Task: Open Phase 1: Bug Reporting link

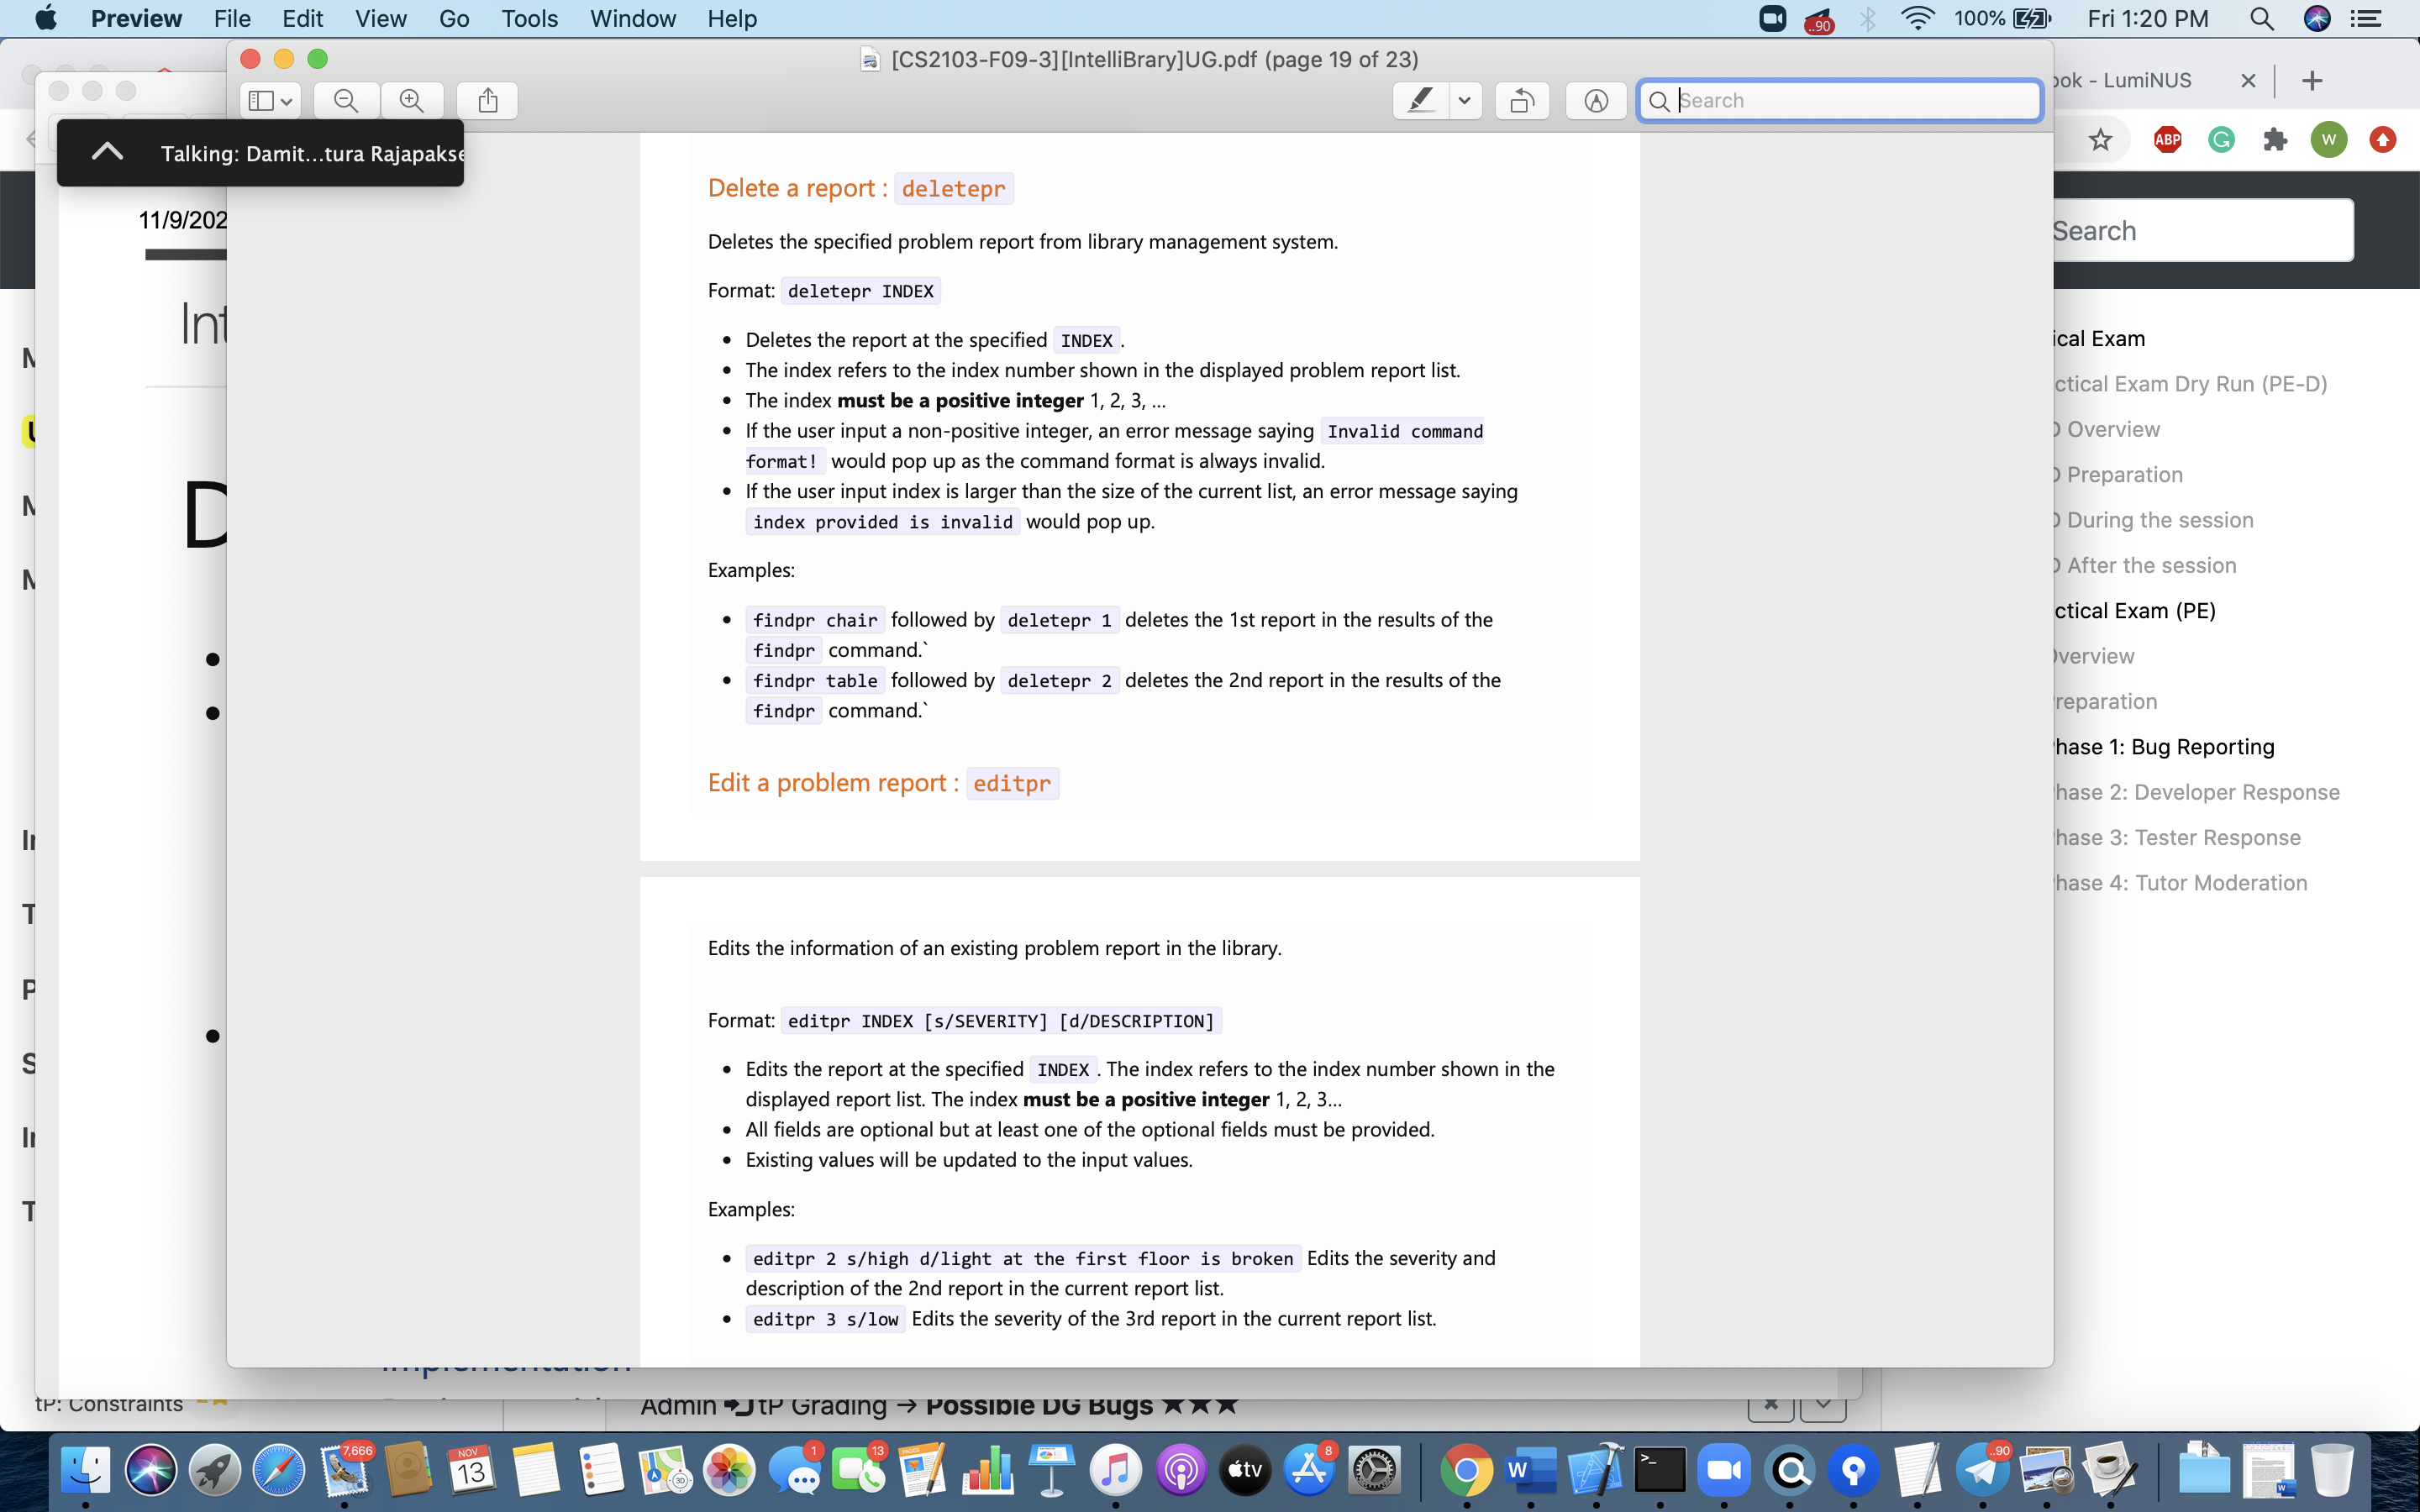Action: [2162, 747]
